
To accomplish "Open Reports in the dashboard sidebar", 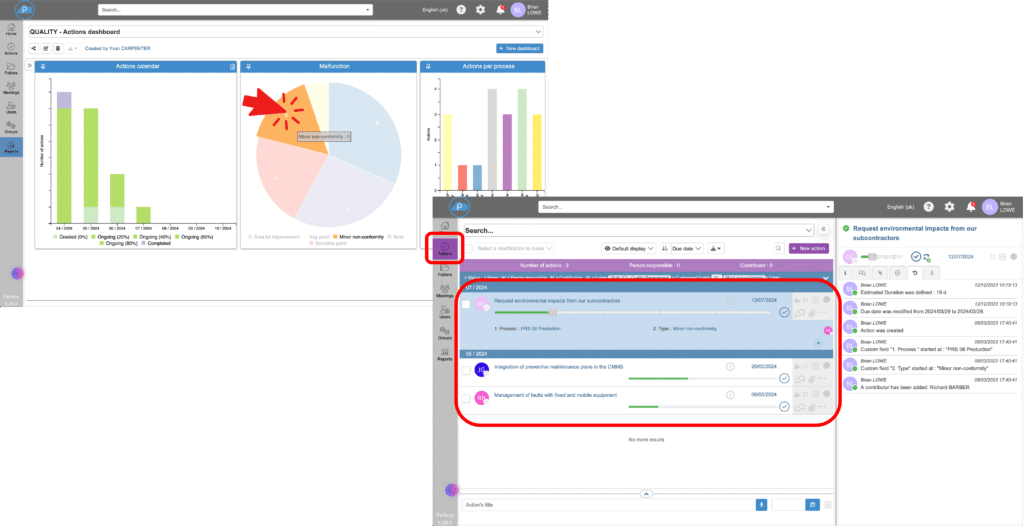I will click(11, 148).
